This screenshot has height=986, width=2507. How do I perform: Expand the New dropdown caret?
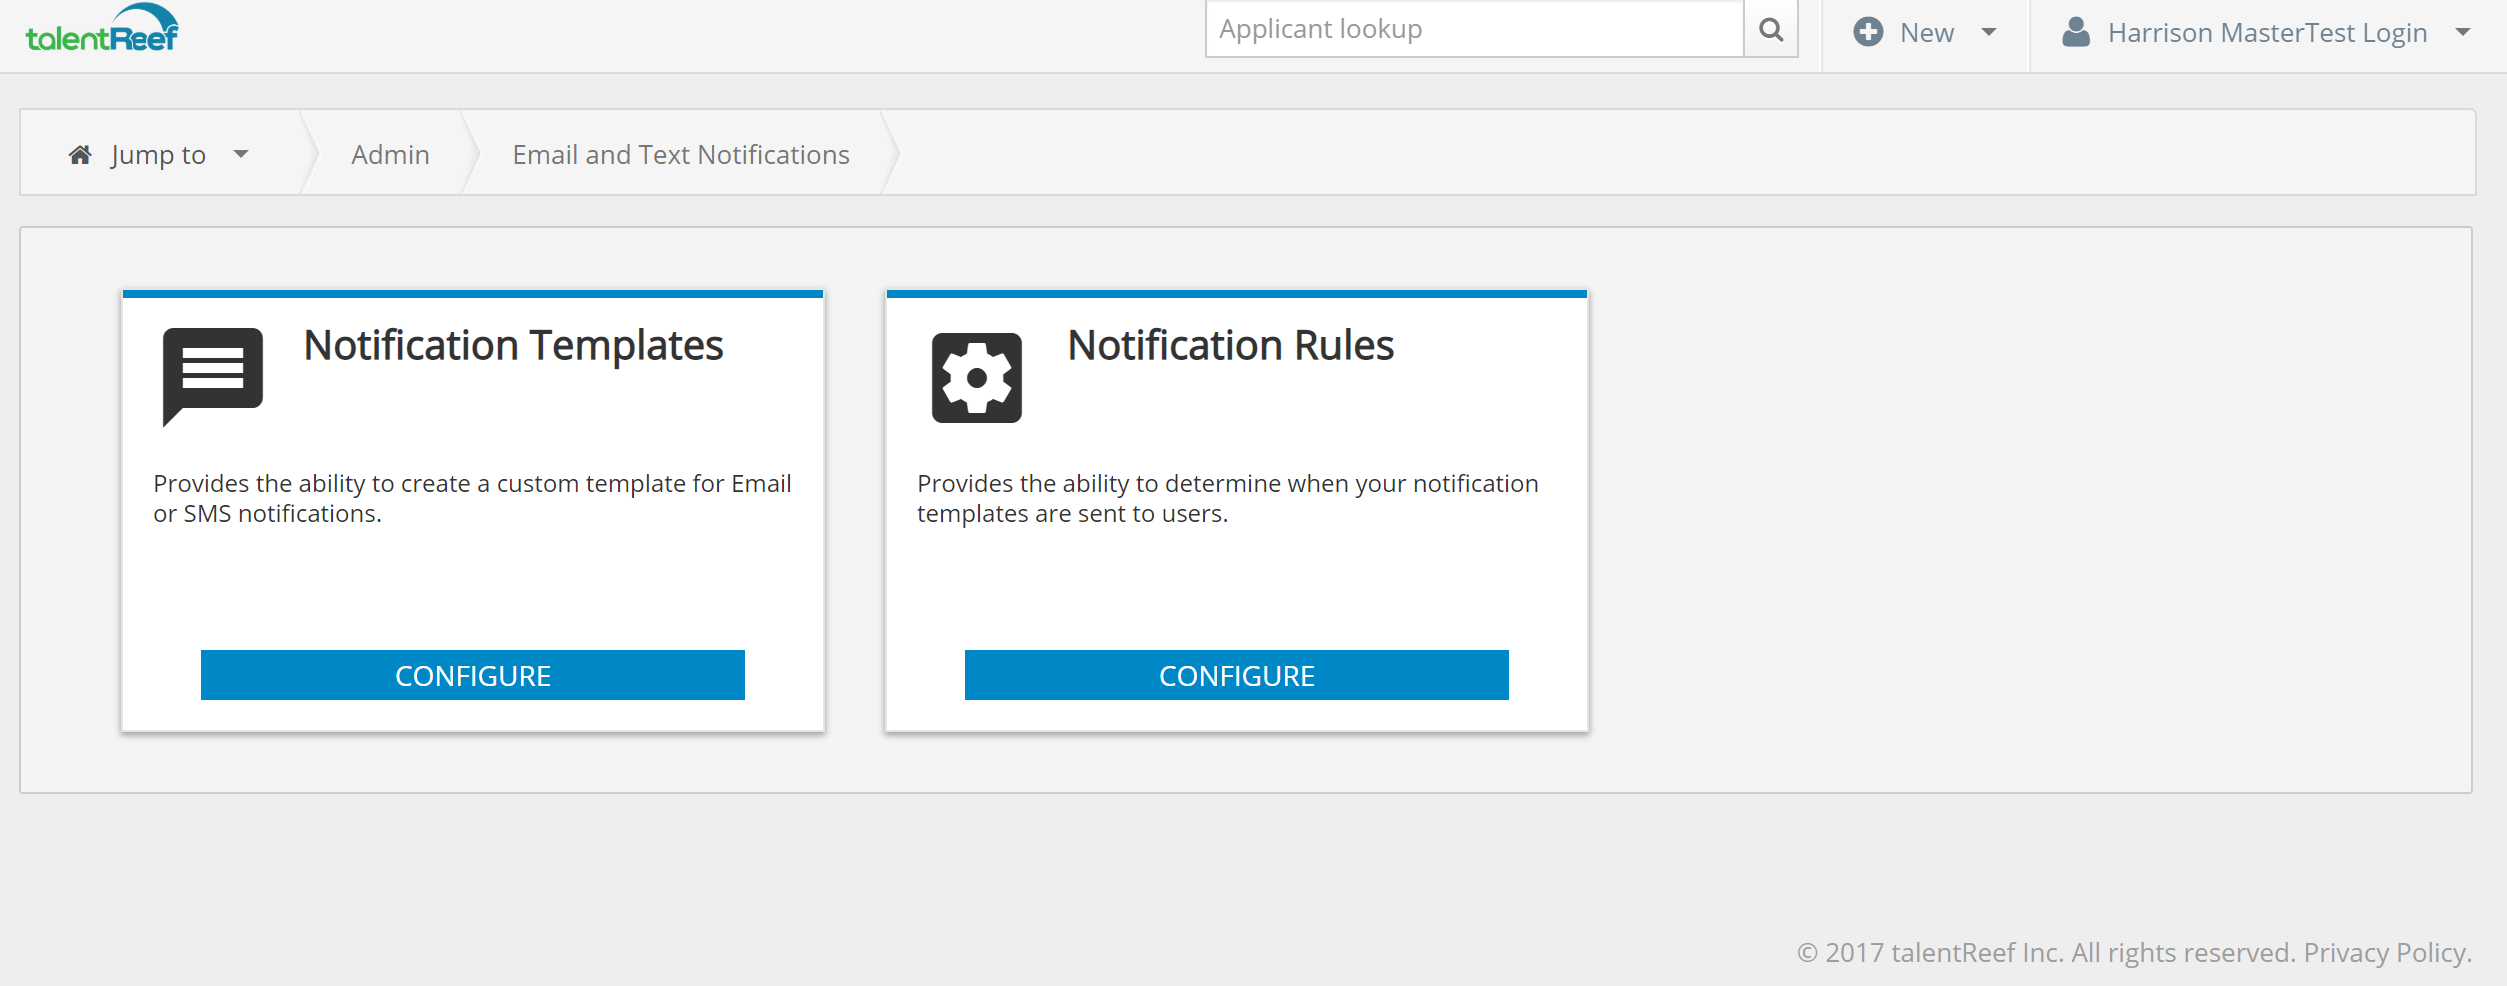[x=1989, y=32]
